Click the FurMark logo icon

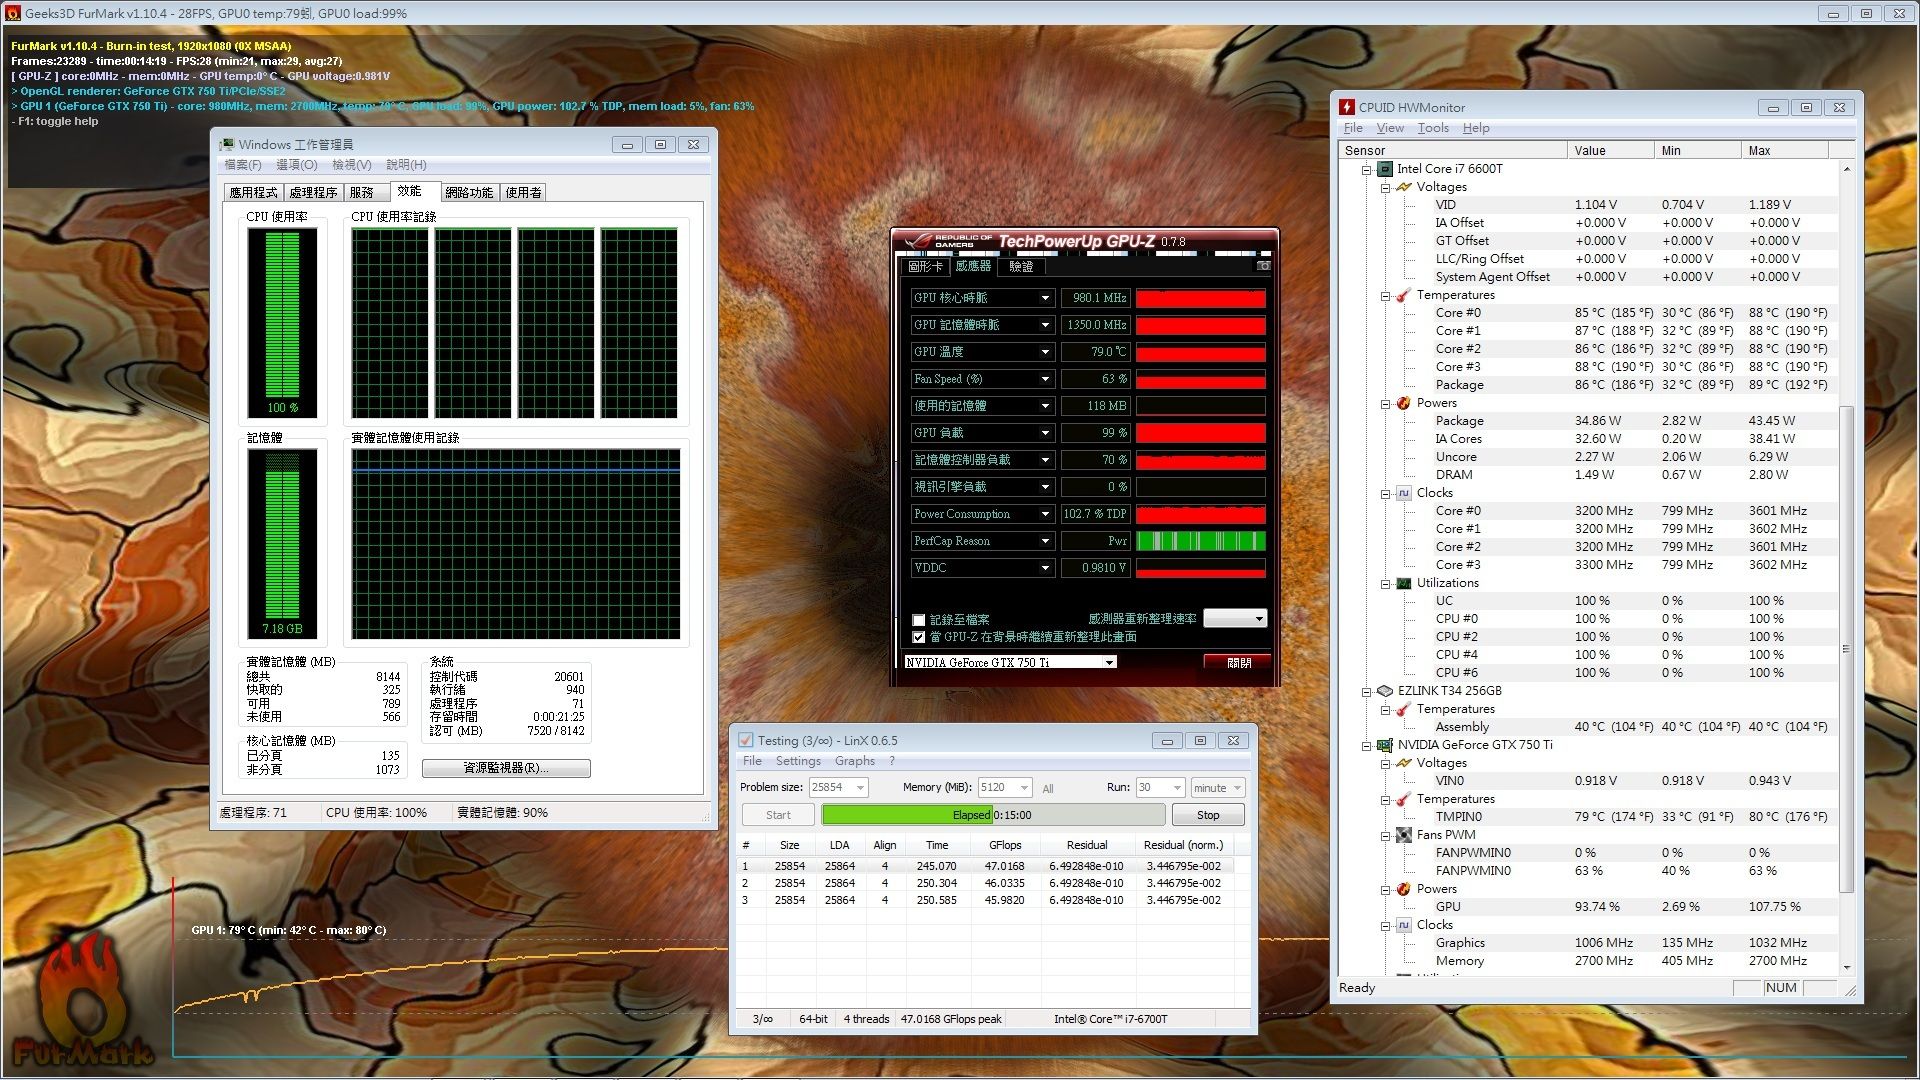point(84,1000)
